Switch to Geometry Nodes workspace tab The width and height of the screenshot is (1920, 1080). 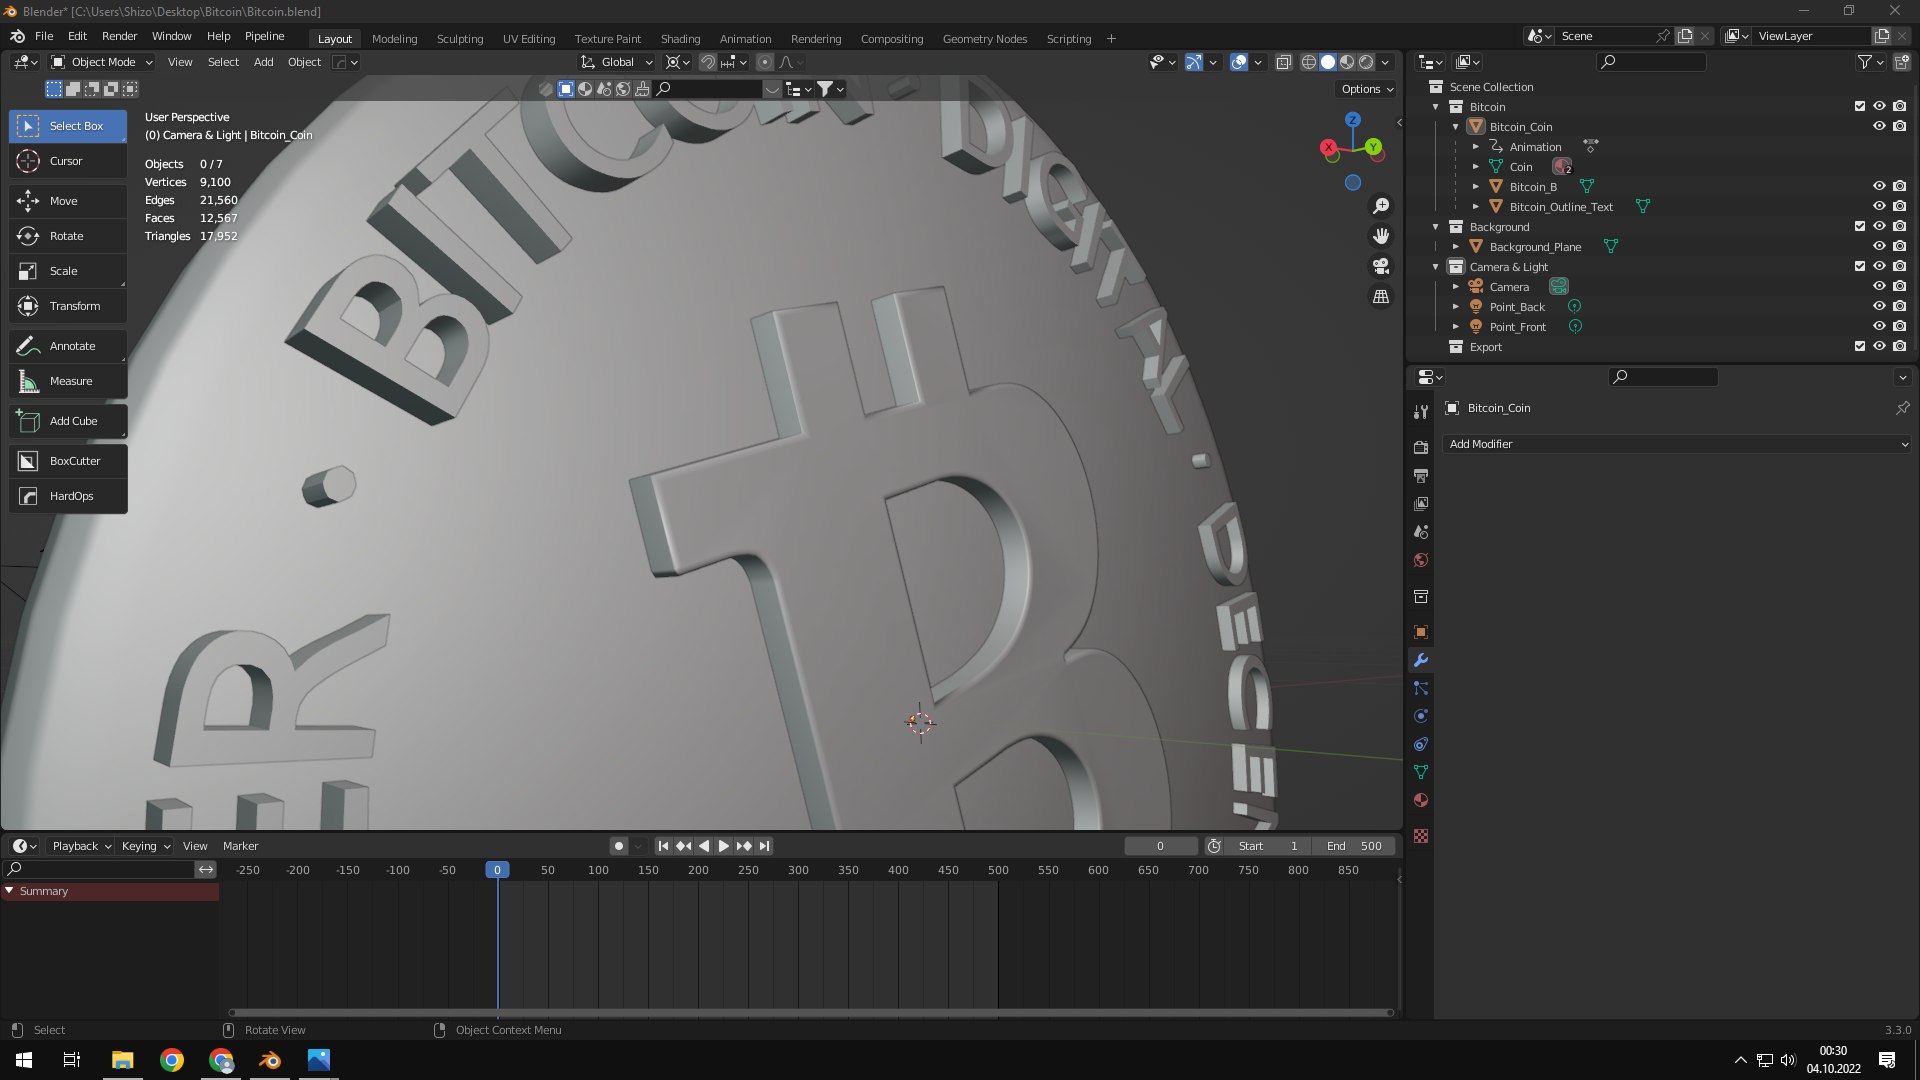pos(984,39)
